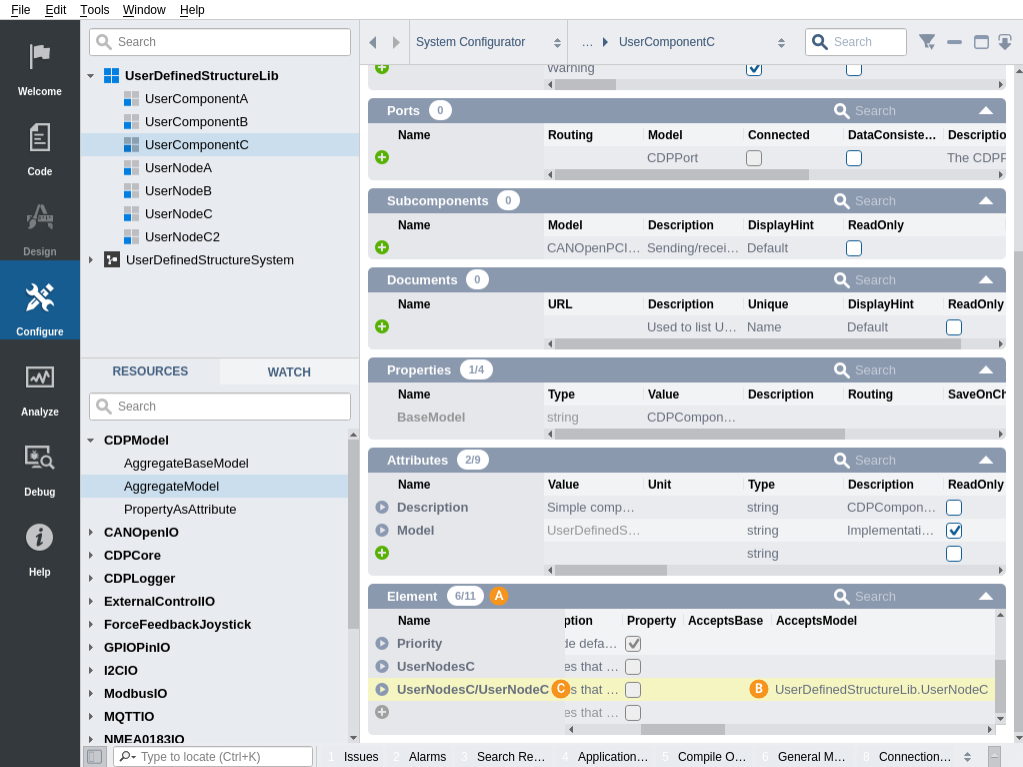Viewport: 1023px width, 767px height.
Task: Collapse the Attributes section
Action: (986, 460)
